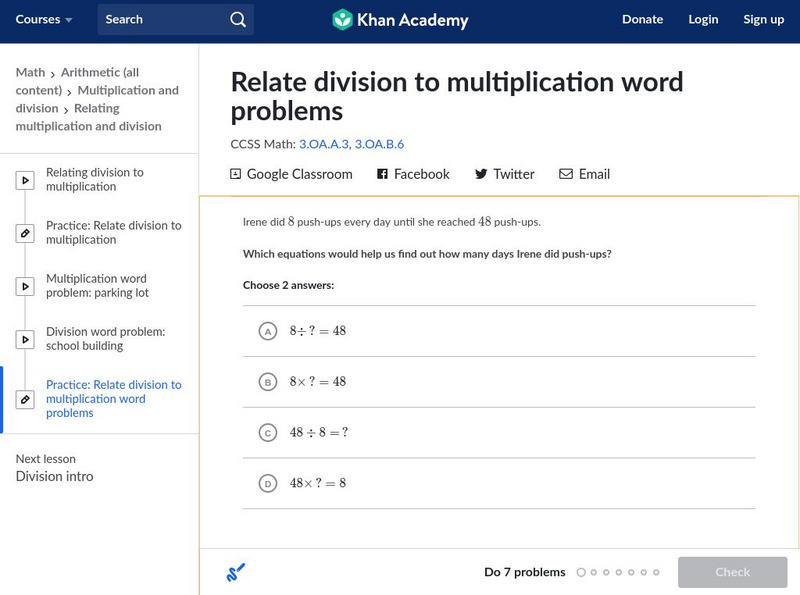Click the Math breadcrumb link
This screenshot has width=800, height=595.
(31, 72)
